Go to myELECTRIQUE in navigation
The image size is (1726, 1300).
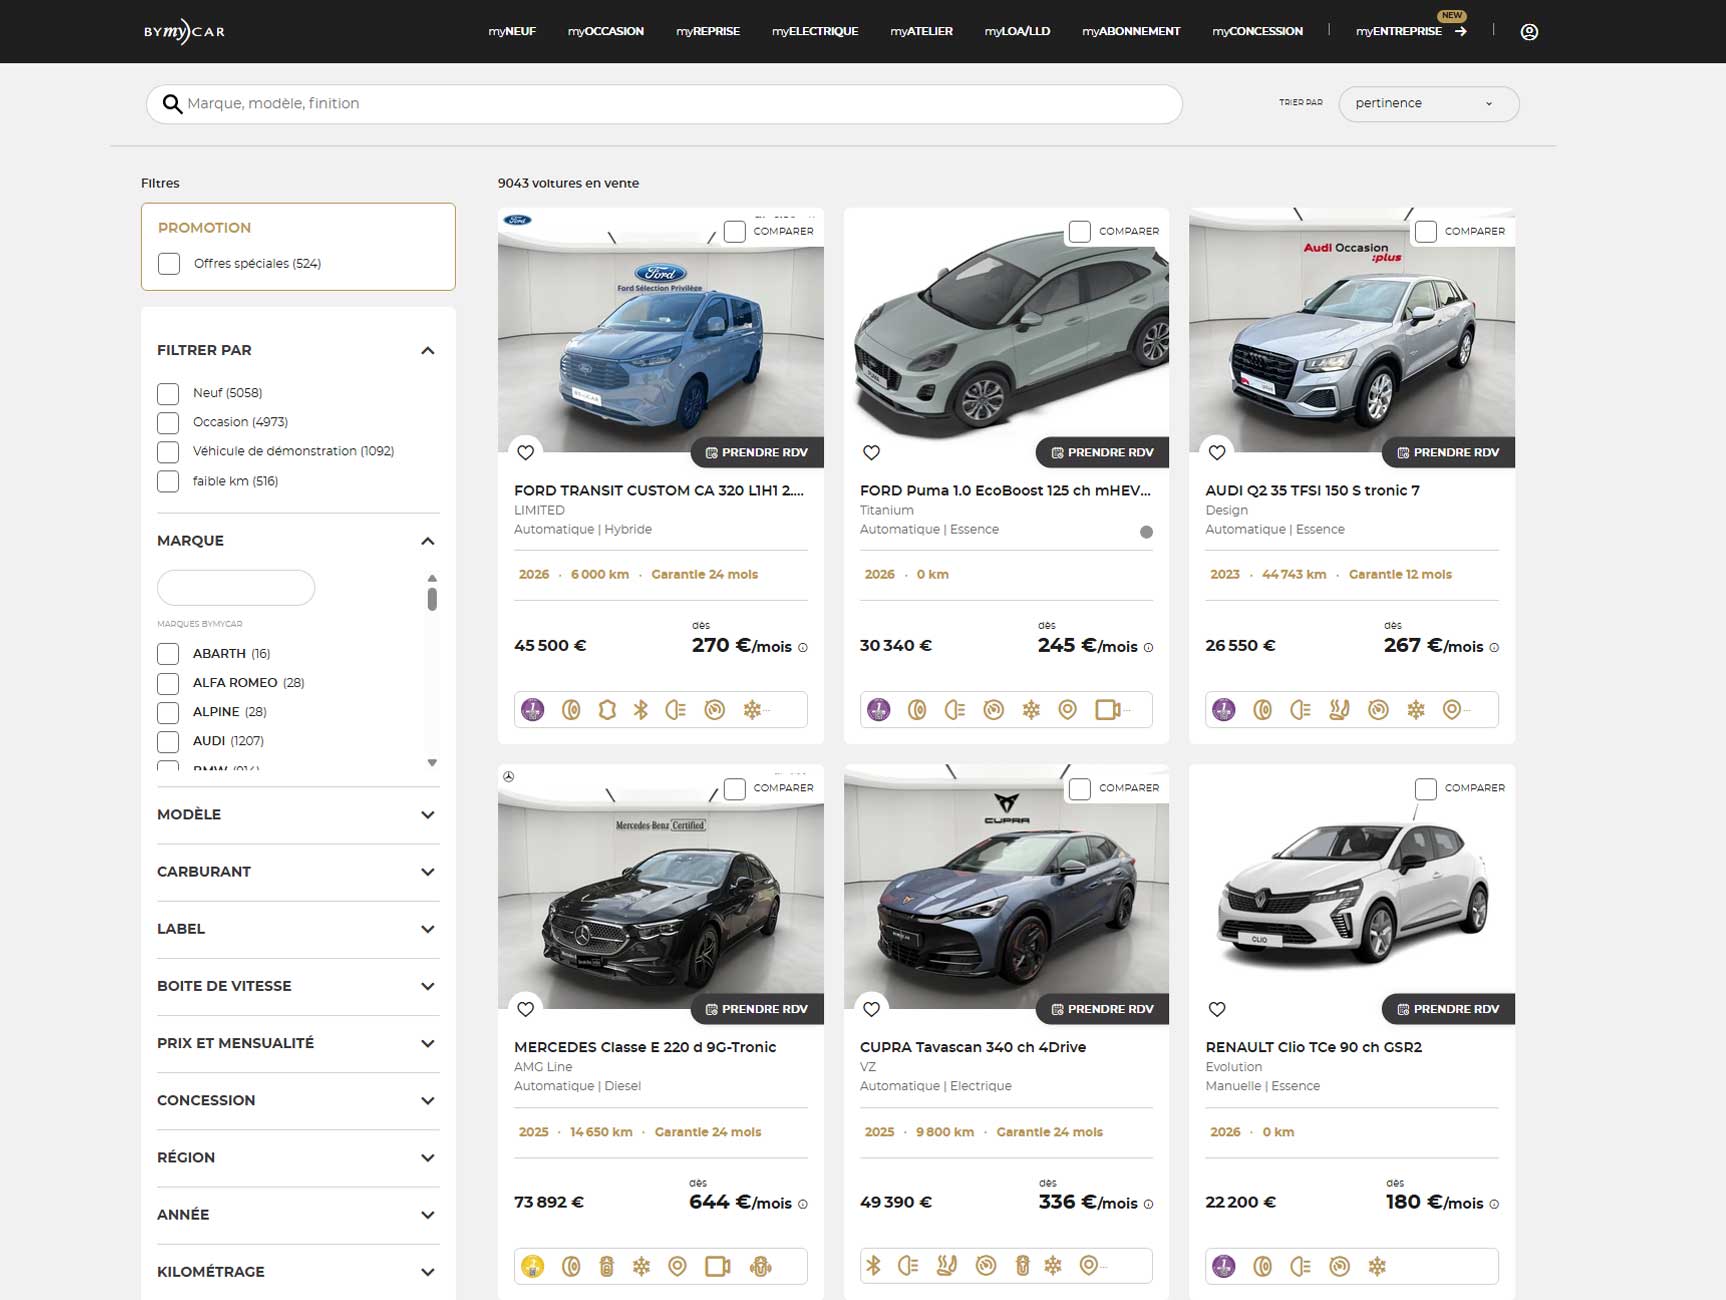click(814, 32)
